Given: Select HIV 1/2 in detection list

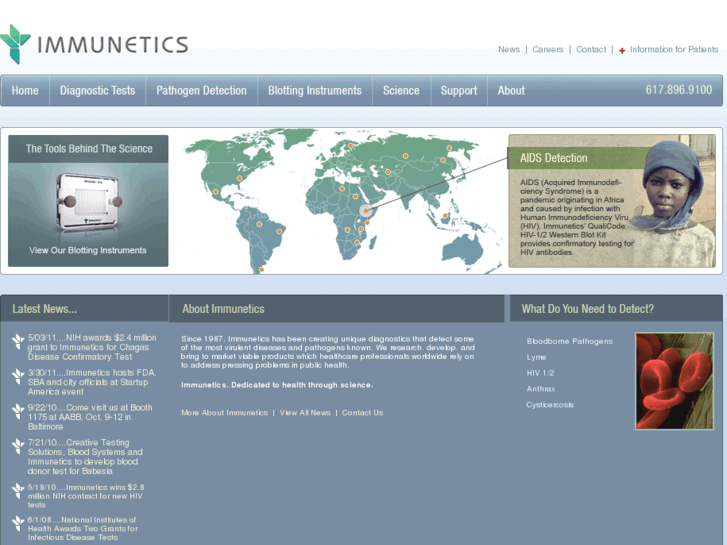Looking at the screenshot, I should point(540,373).
